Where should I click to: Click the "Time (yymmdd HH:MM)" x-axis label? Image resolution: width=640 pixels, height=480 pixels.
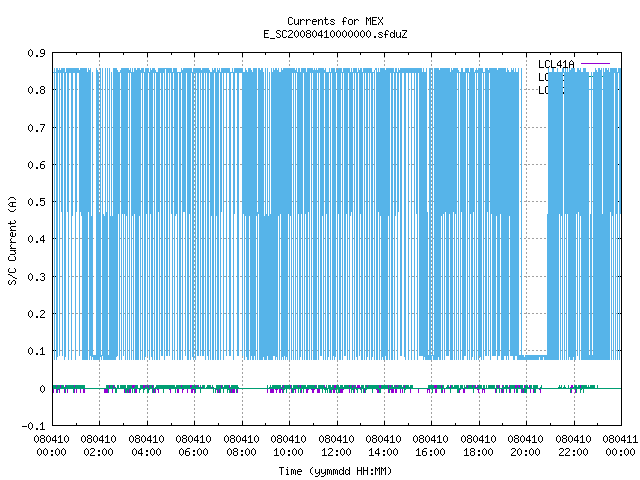[335, 471]
